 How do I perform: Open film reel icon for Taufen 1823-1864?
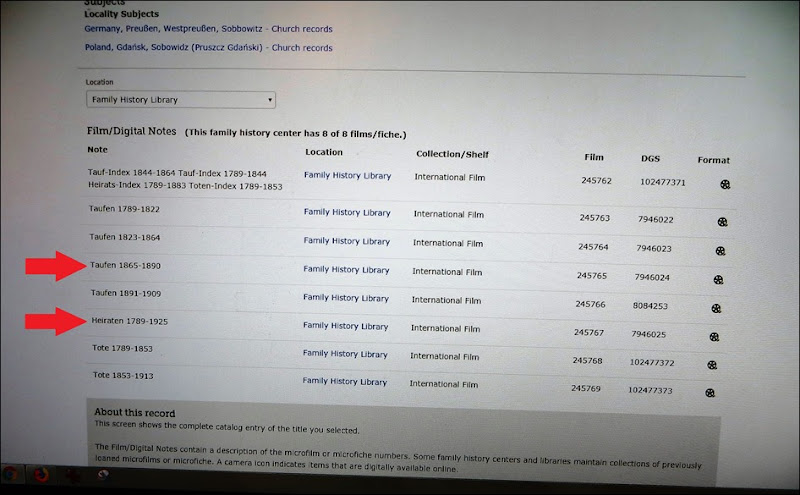tap(720, 251)
